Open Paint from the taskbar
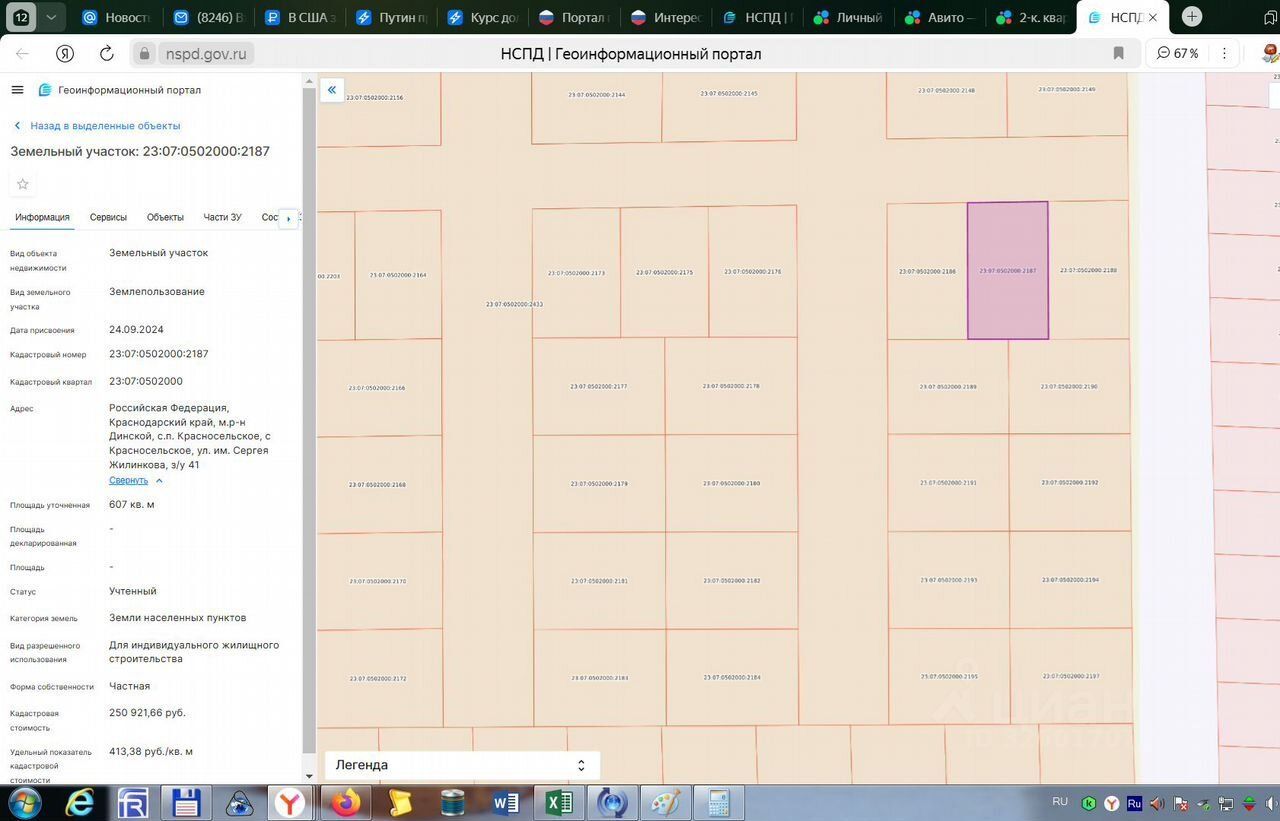The width and height of the screenshot is (1280, 821). (x=665, y=803)
